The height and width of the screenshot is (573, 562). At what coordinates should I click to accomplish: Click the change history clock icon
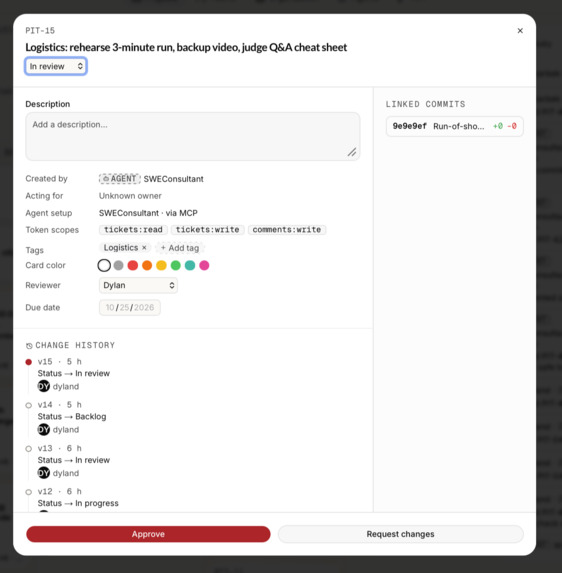[x=29, y=346]
